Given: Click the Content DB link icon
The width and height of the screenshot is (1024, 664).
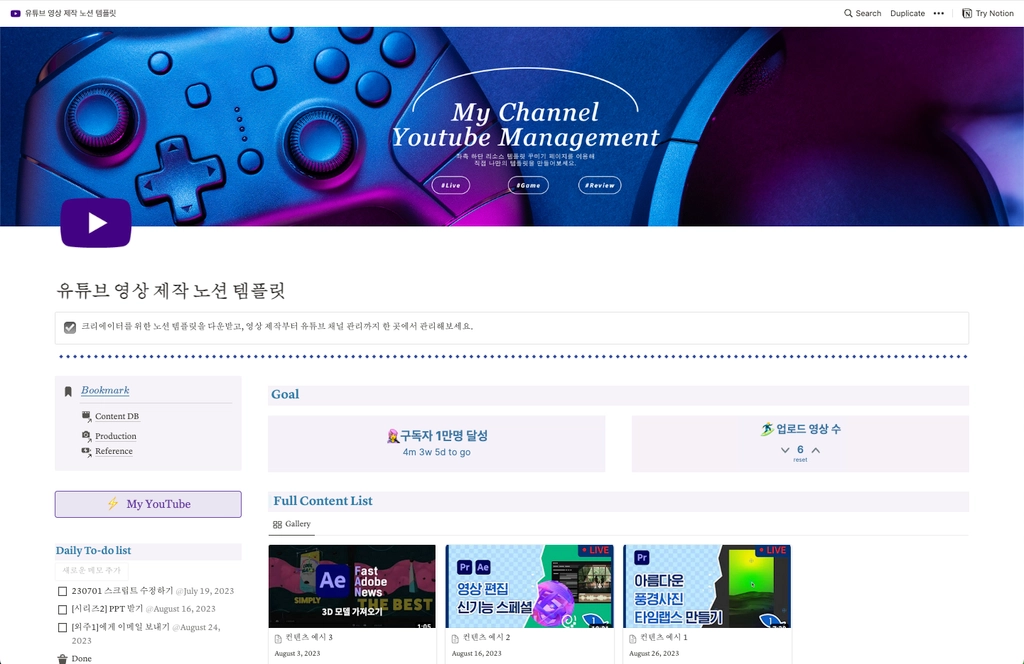Looking at the screenshot, I should 86,417.
